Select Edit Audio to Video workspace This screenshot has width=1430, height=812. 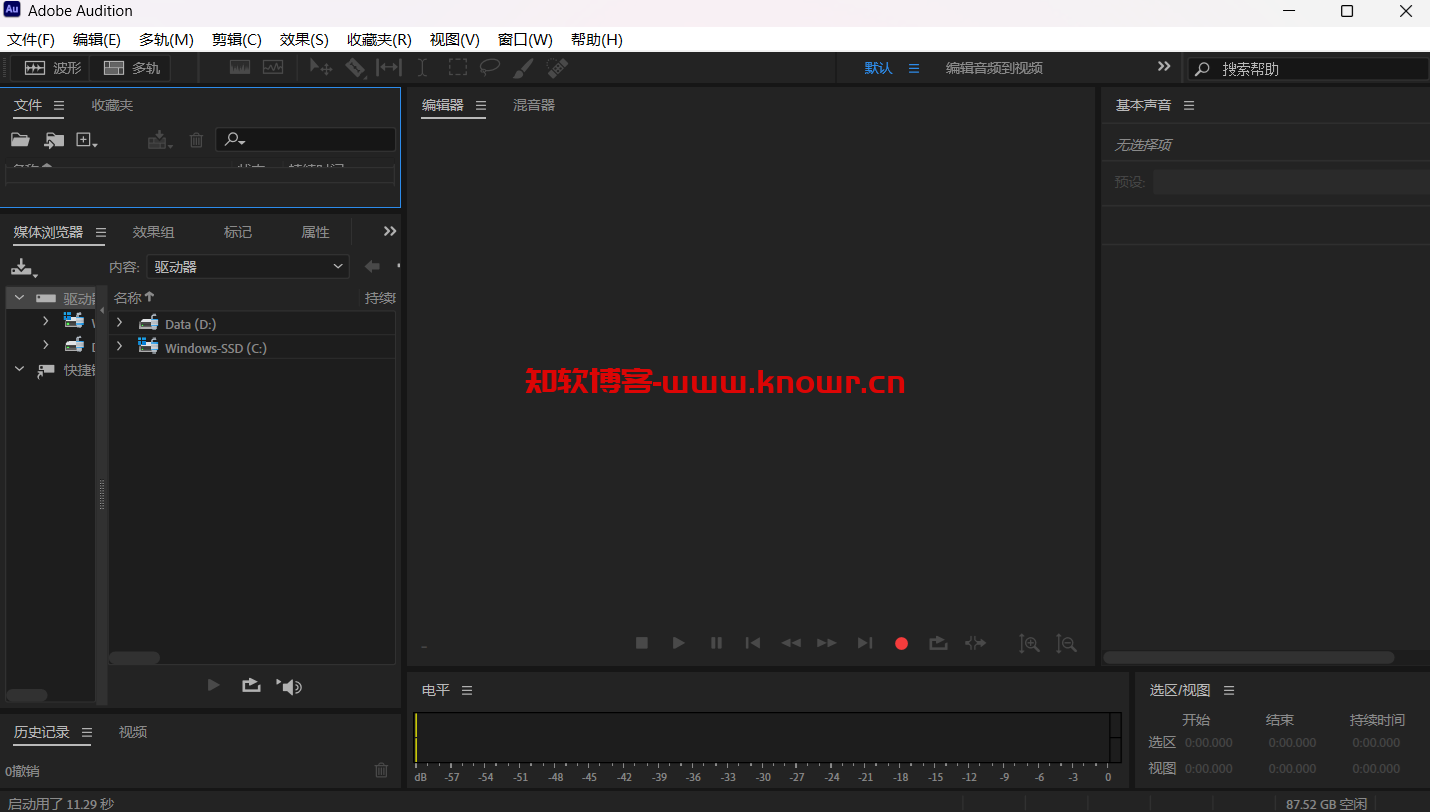point(994,68)
